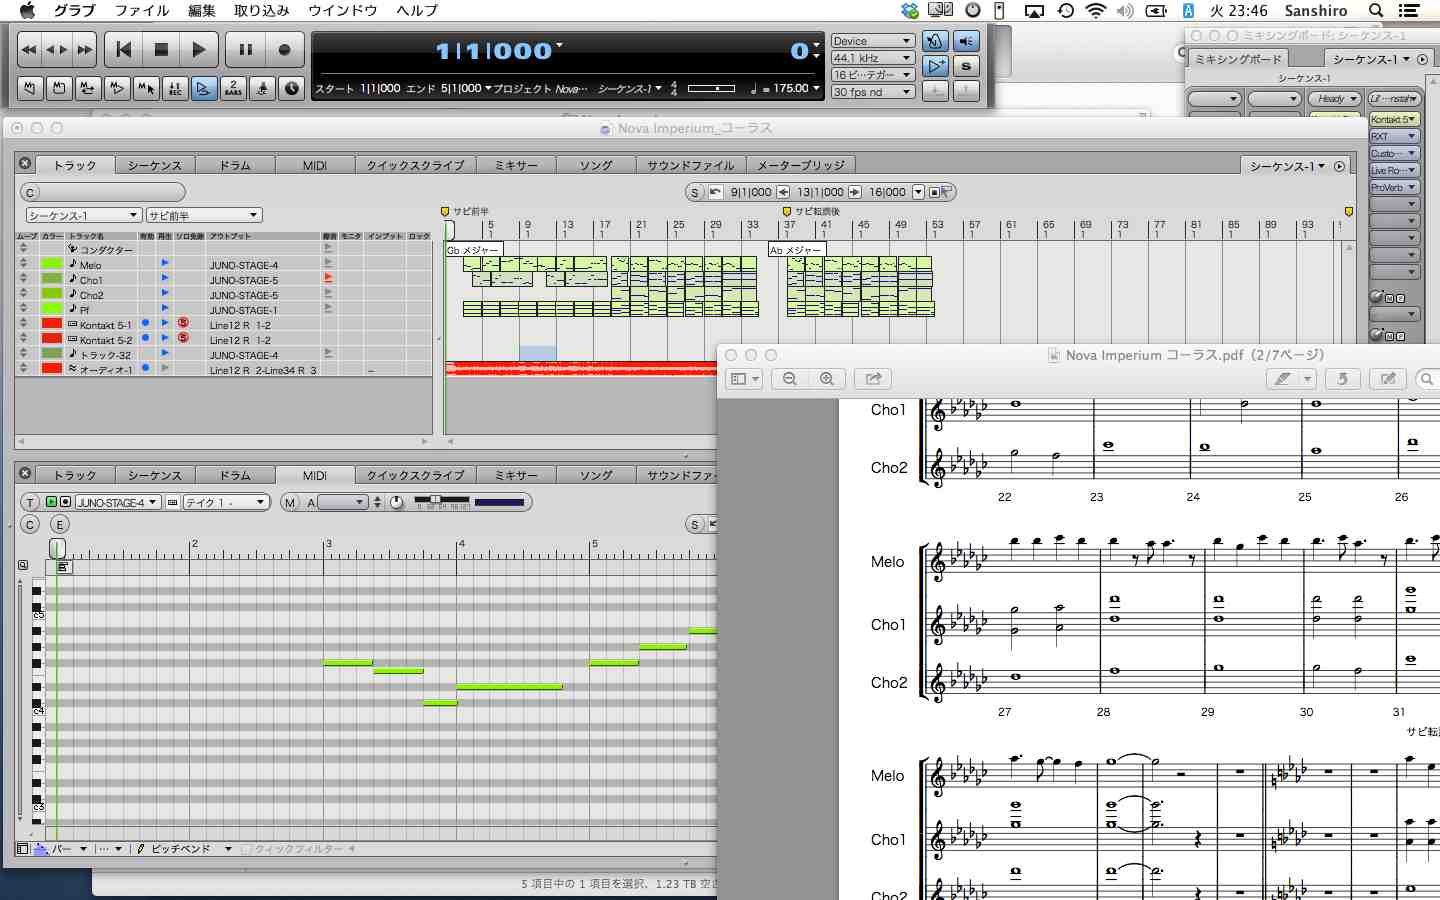
Task: Click the transport Stop button
Action: (x=161, y=49)
